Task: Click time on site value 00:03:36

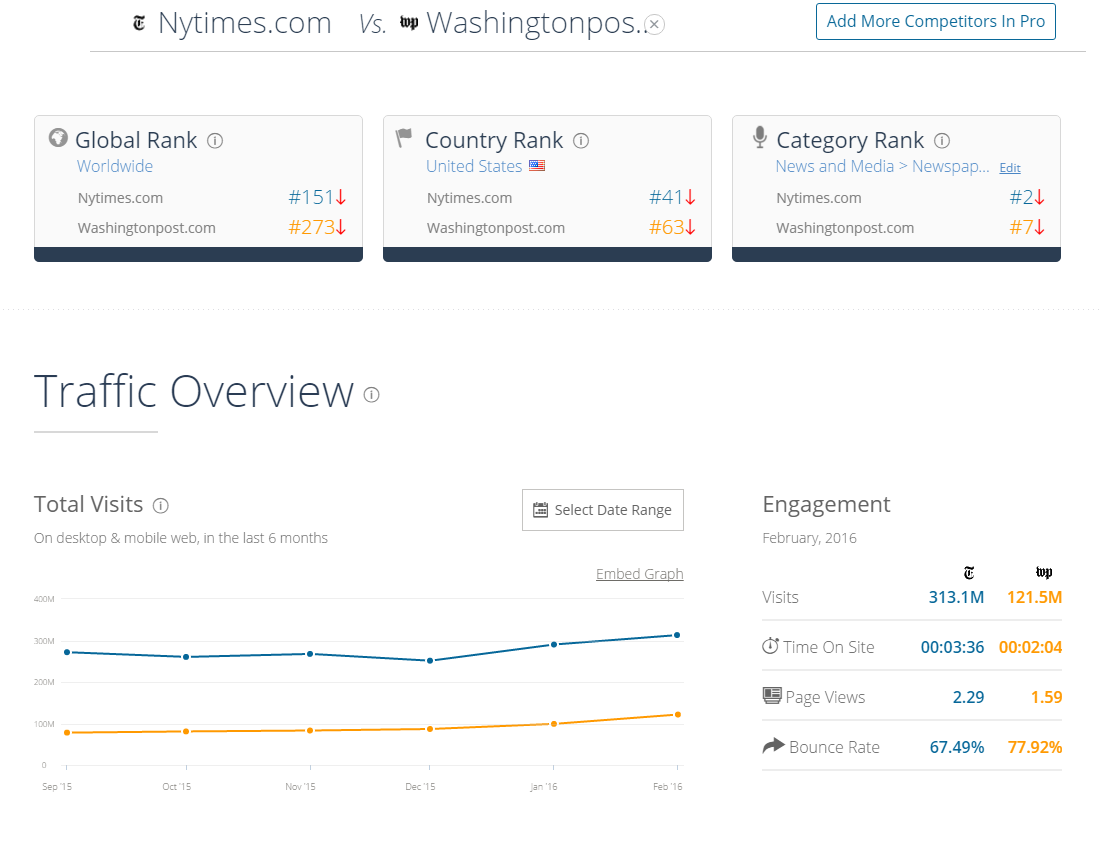Action: pyautogui.click(x=953, y=647)
